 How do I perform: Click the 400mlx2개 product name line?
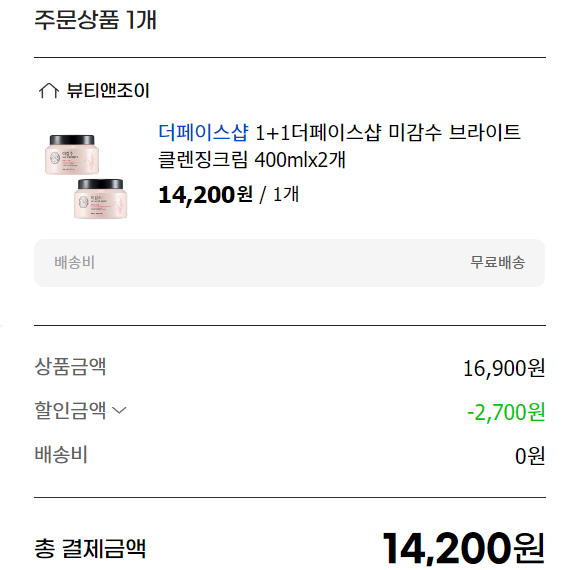[252, 160]
